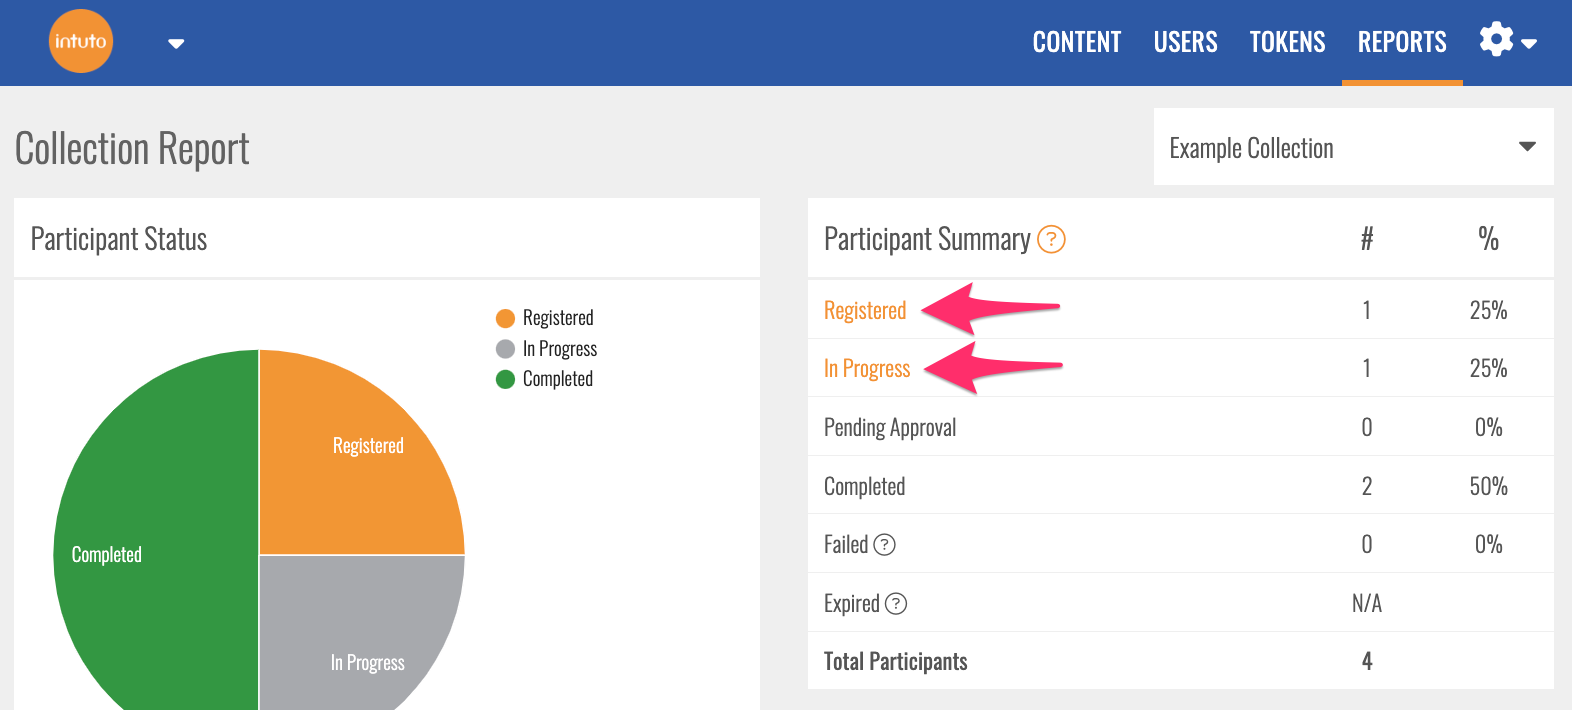Image resolution: width=1572 pixels, height=710 pixels.
Task: Select the Reports tab
Action: (x=1401, y=42)
